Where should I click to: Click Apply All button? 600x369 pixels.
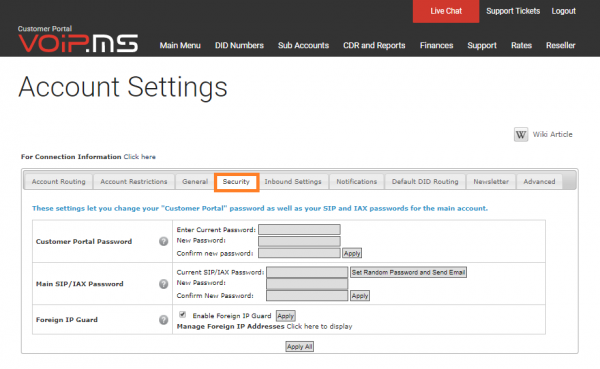pos(299,347)
